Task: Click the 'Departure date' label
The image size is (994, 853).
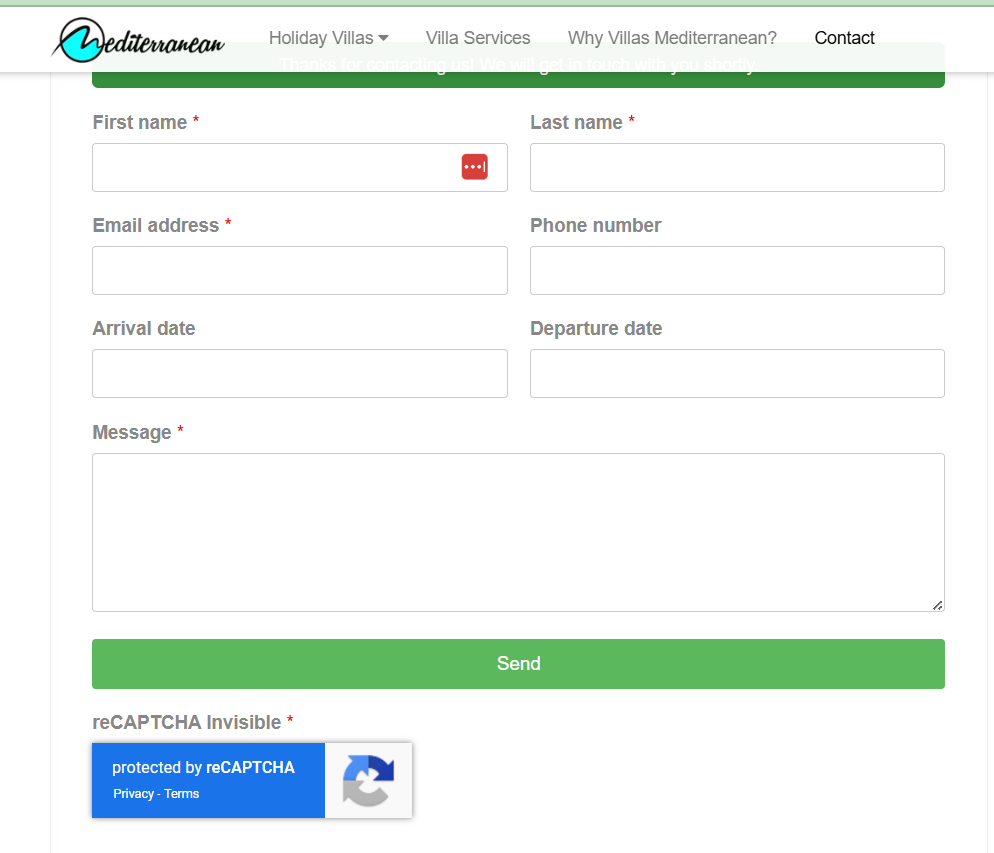Action: (596, 328)
